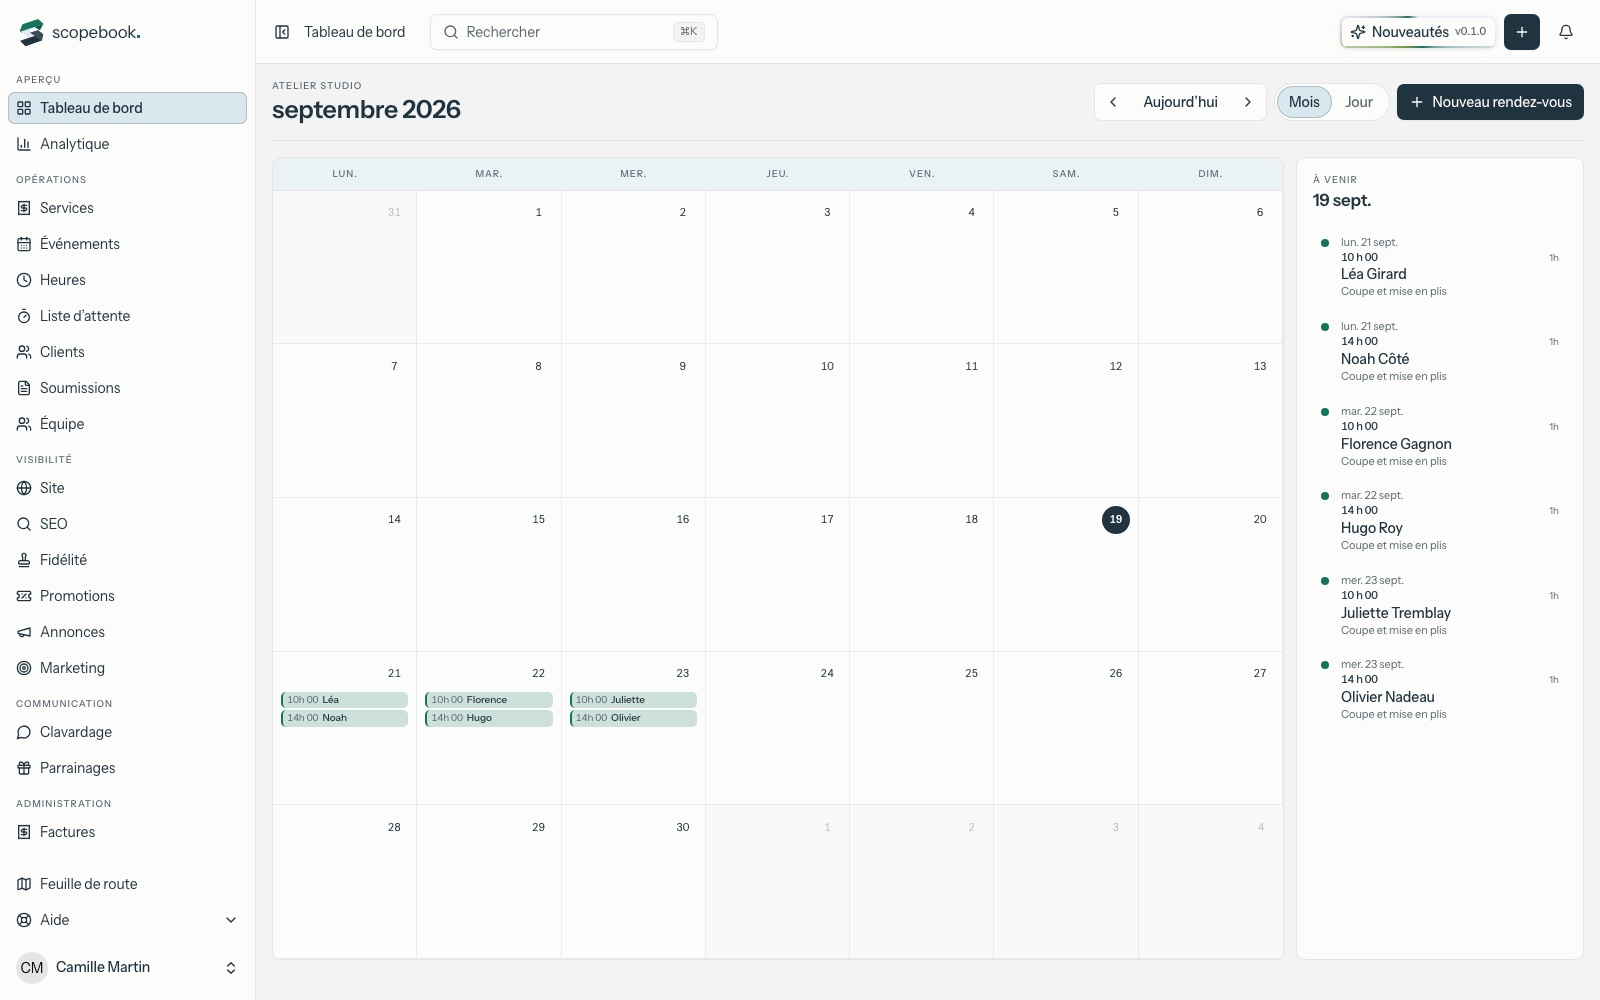Collapse the sidebar with the panel icon
The height and width of the screenshot is (1000, 1600).
click(x=282, y=32)
